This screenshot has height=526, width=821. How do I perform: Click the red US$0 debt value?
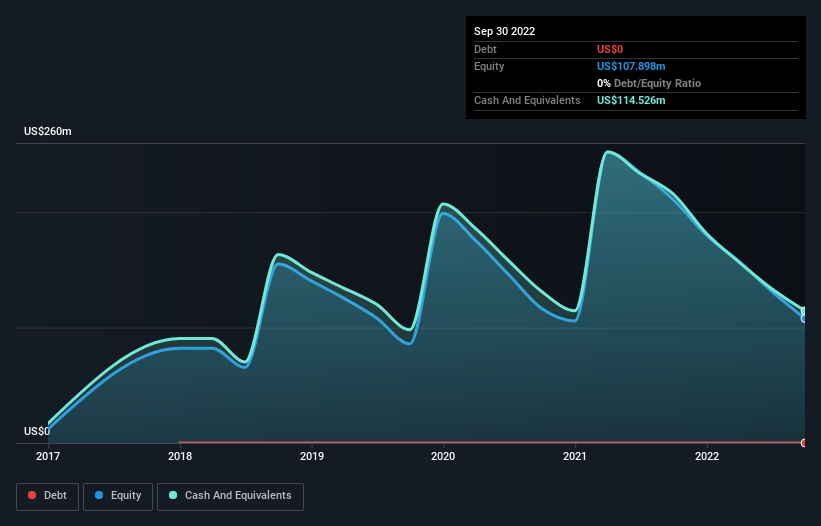coord(610,49)
